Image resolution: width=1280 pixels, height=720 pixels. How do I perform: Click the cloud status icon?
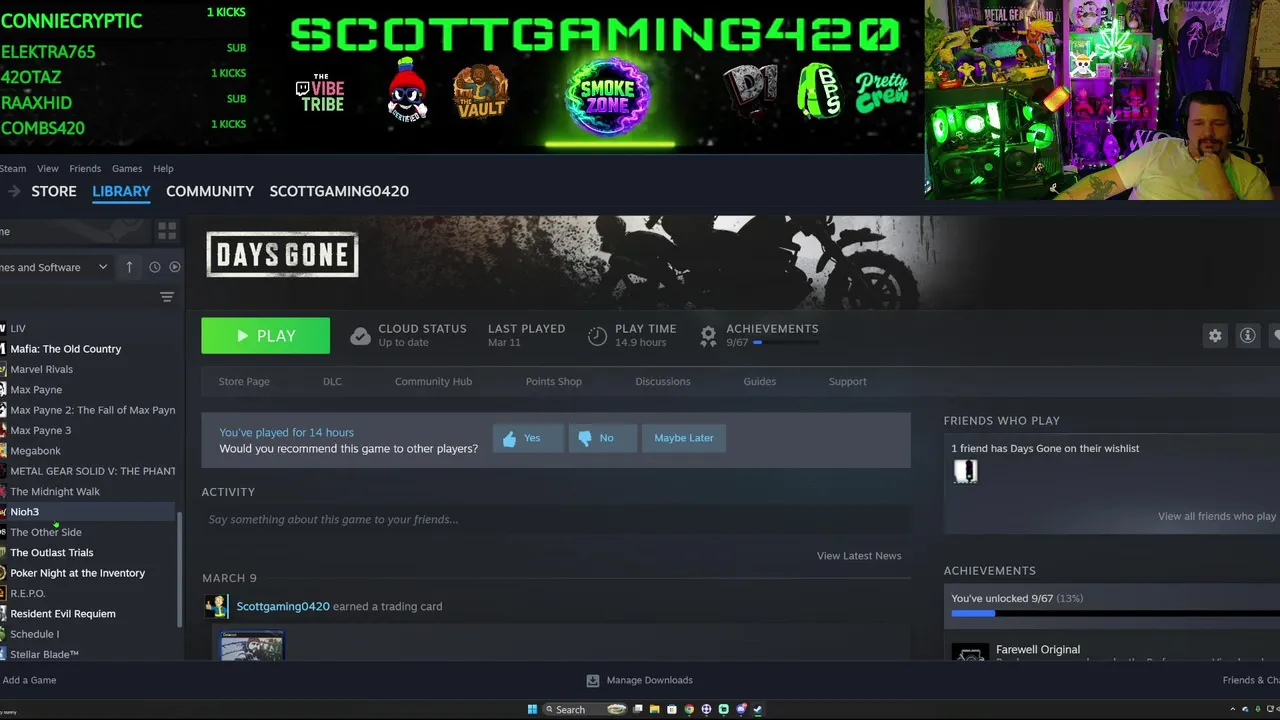[x=360, y=336]
